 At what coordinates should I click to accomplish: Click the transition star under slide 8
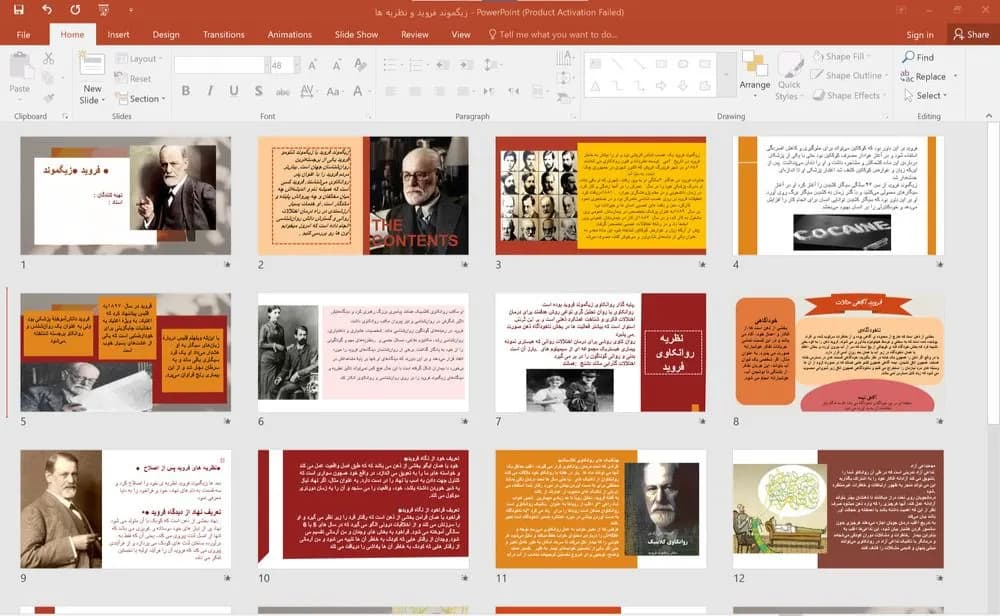[939, 421]
